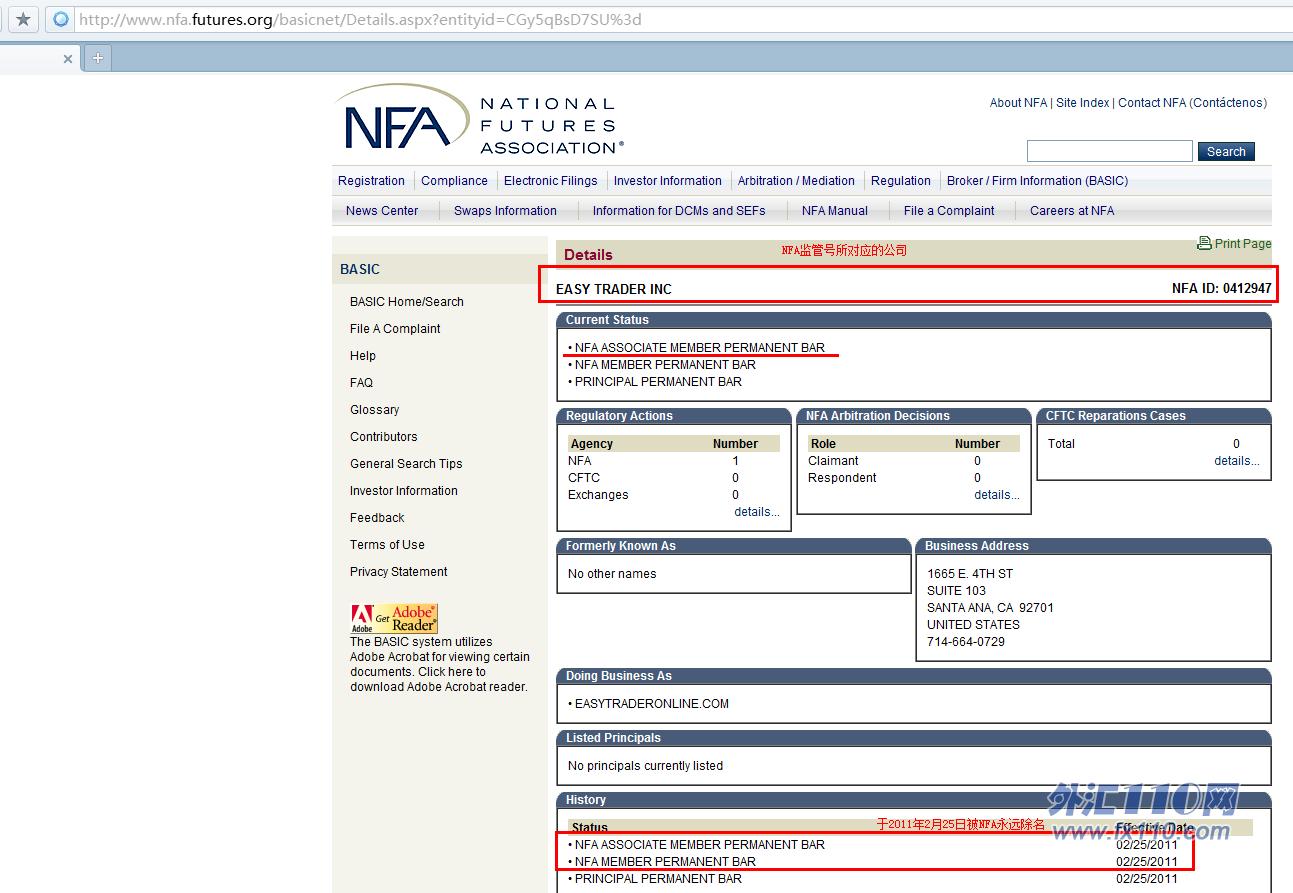Click the site search input field

[x=1109, y=151]
